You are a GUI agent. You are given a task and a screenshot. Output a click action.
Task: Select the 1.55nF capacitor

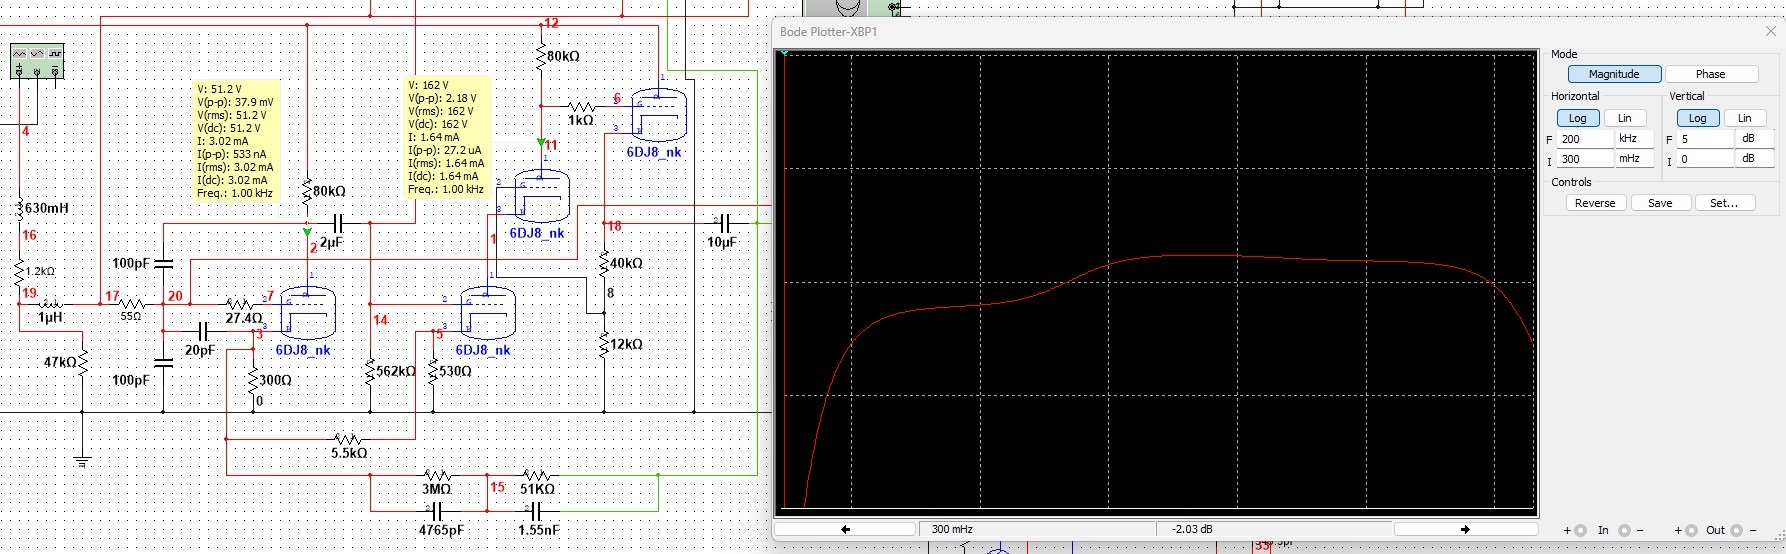[x=538, y=510]
